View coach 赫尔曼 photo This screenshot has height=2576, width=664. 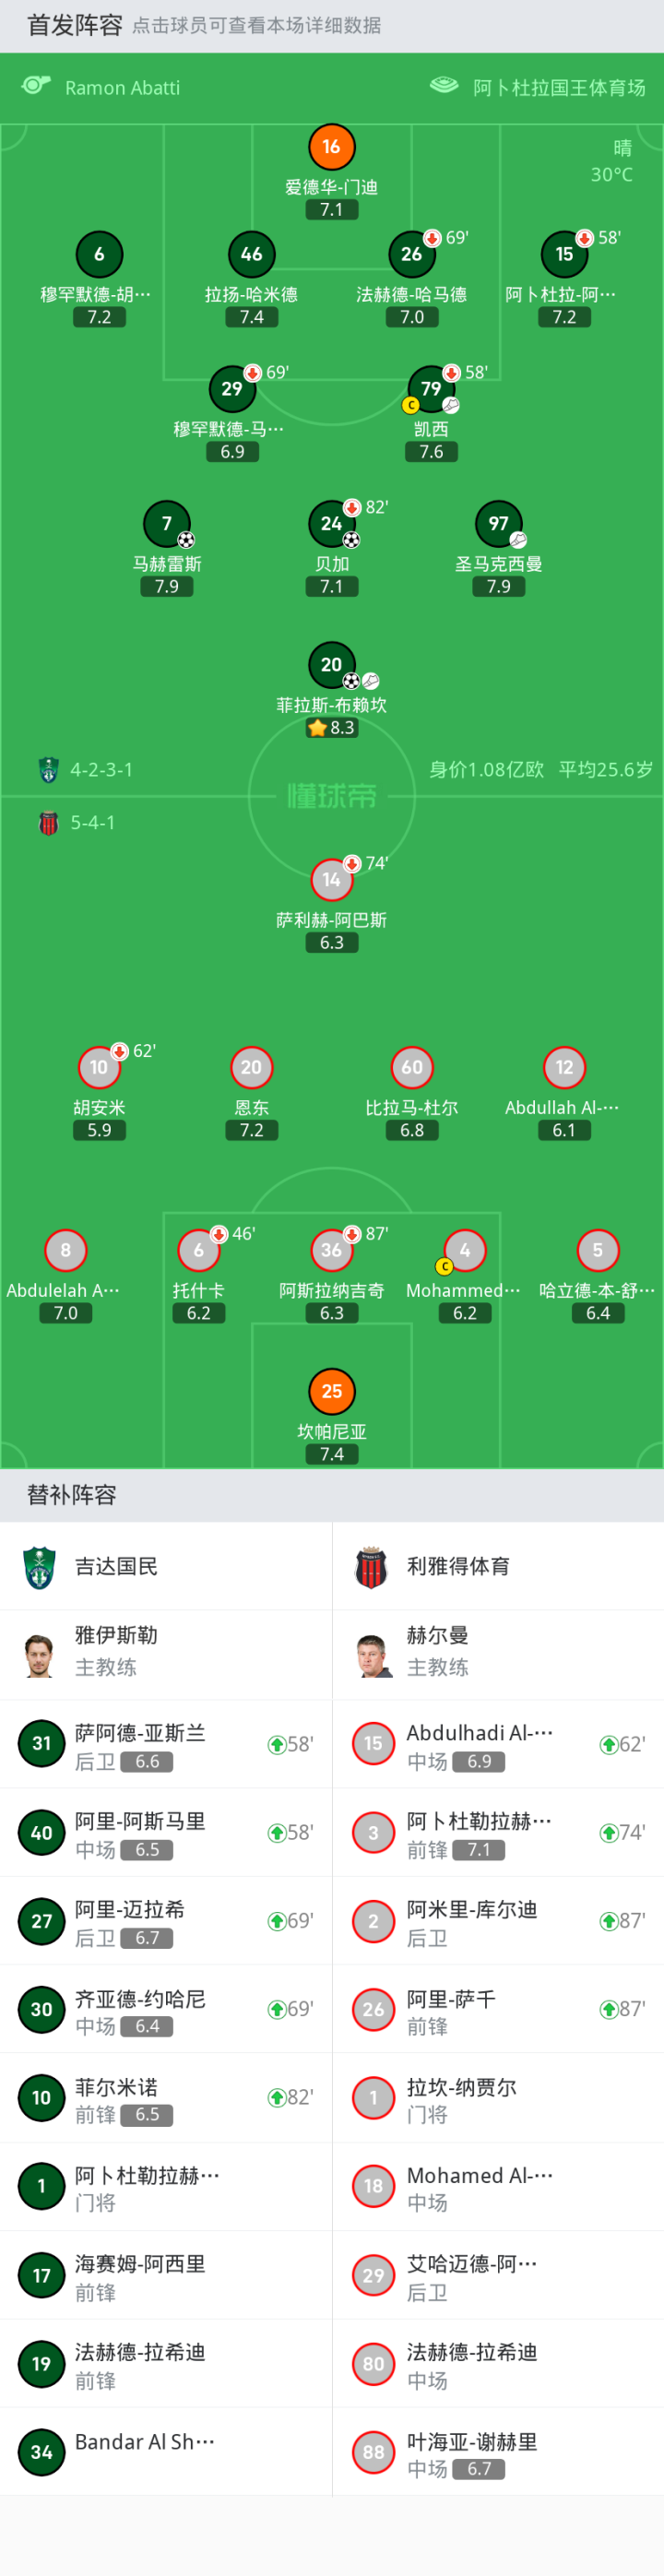coord(373,1655)
